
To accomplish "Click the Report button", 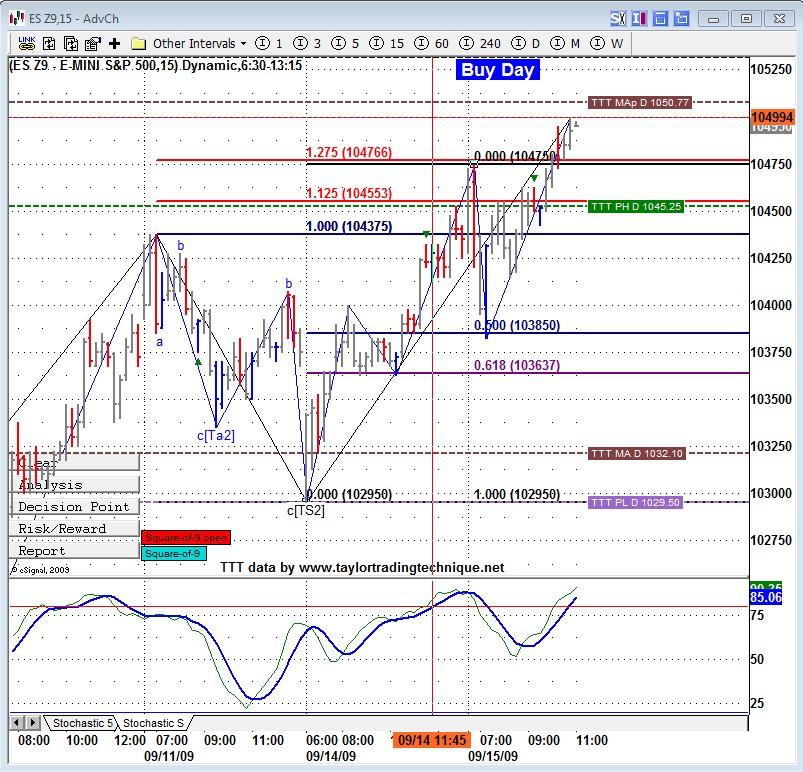I will coord(74,550).
